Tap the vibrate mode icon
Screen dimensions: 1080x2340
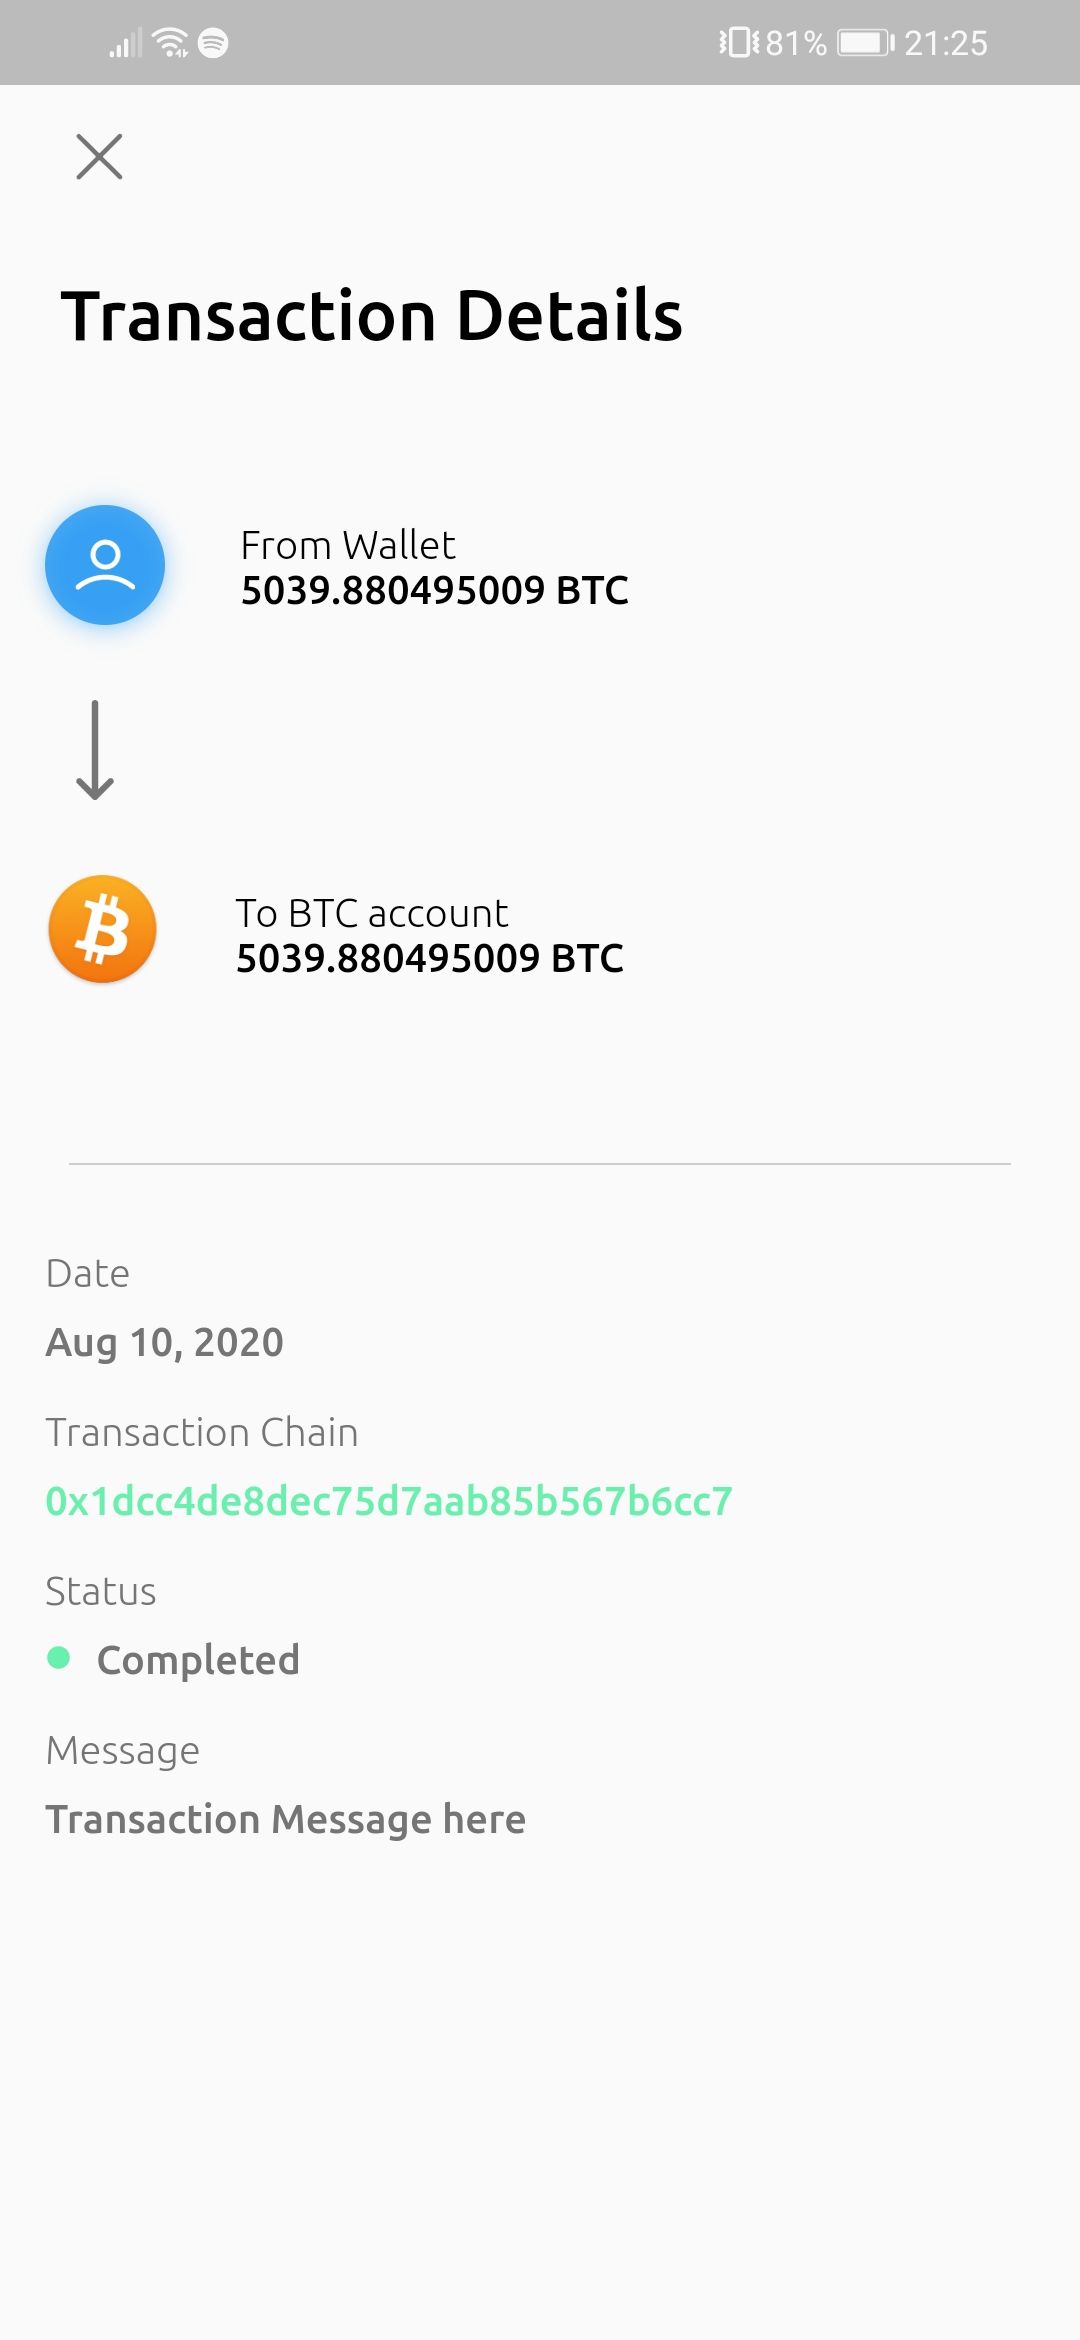739,43
